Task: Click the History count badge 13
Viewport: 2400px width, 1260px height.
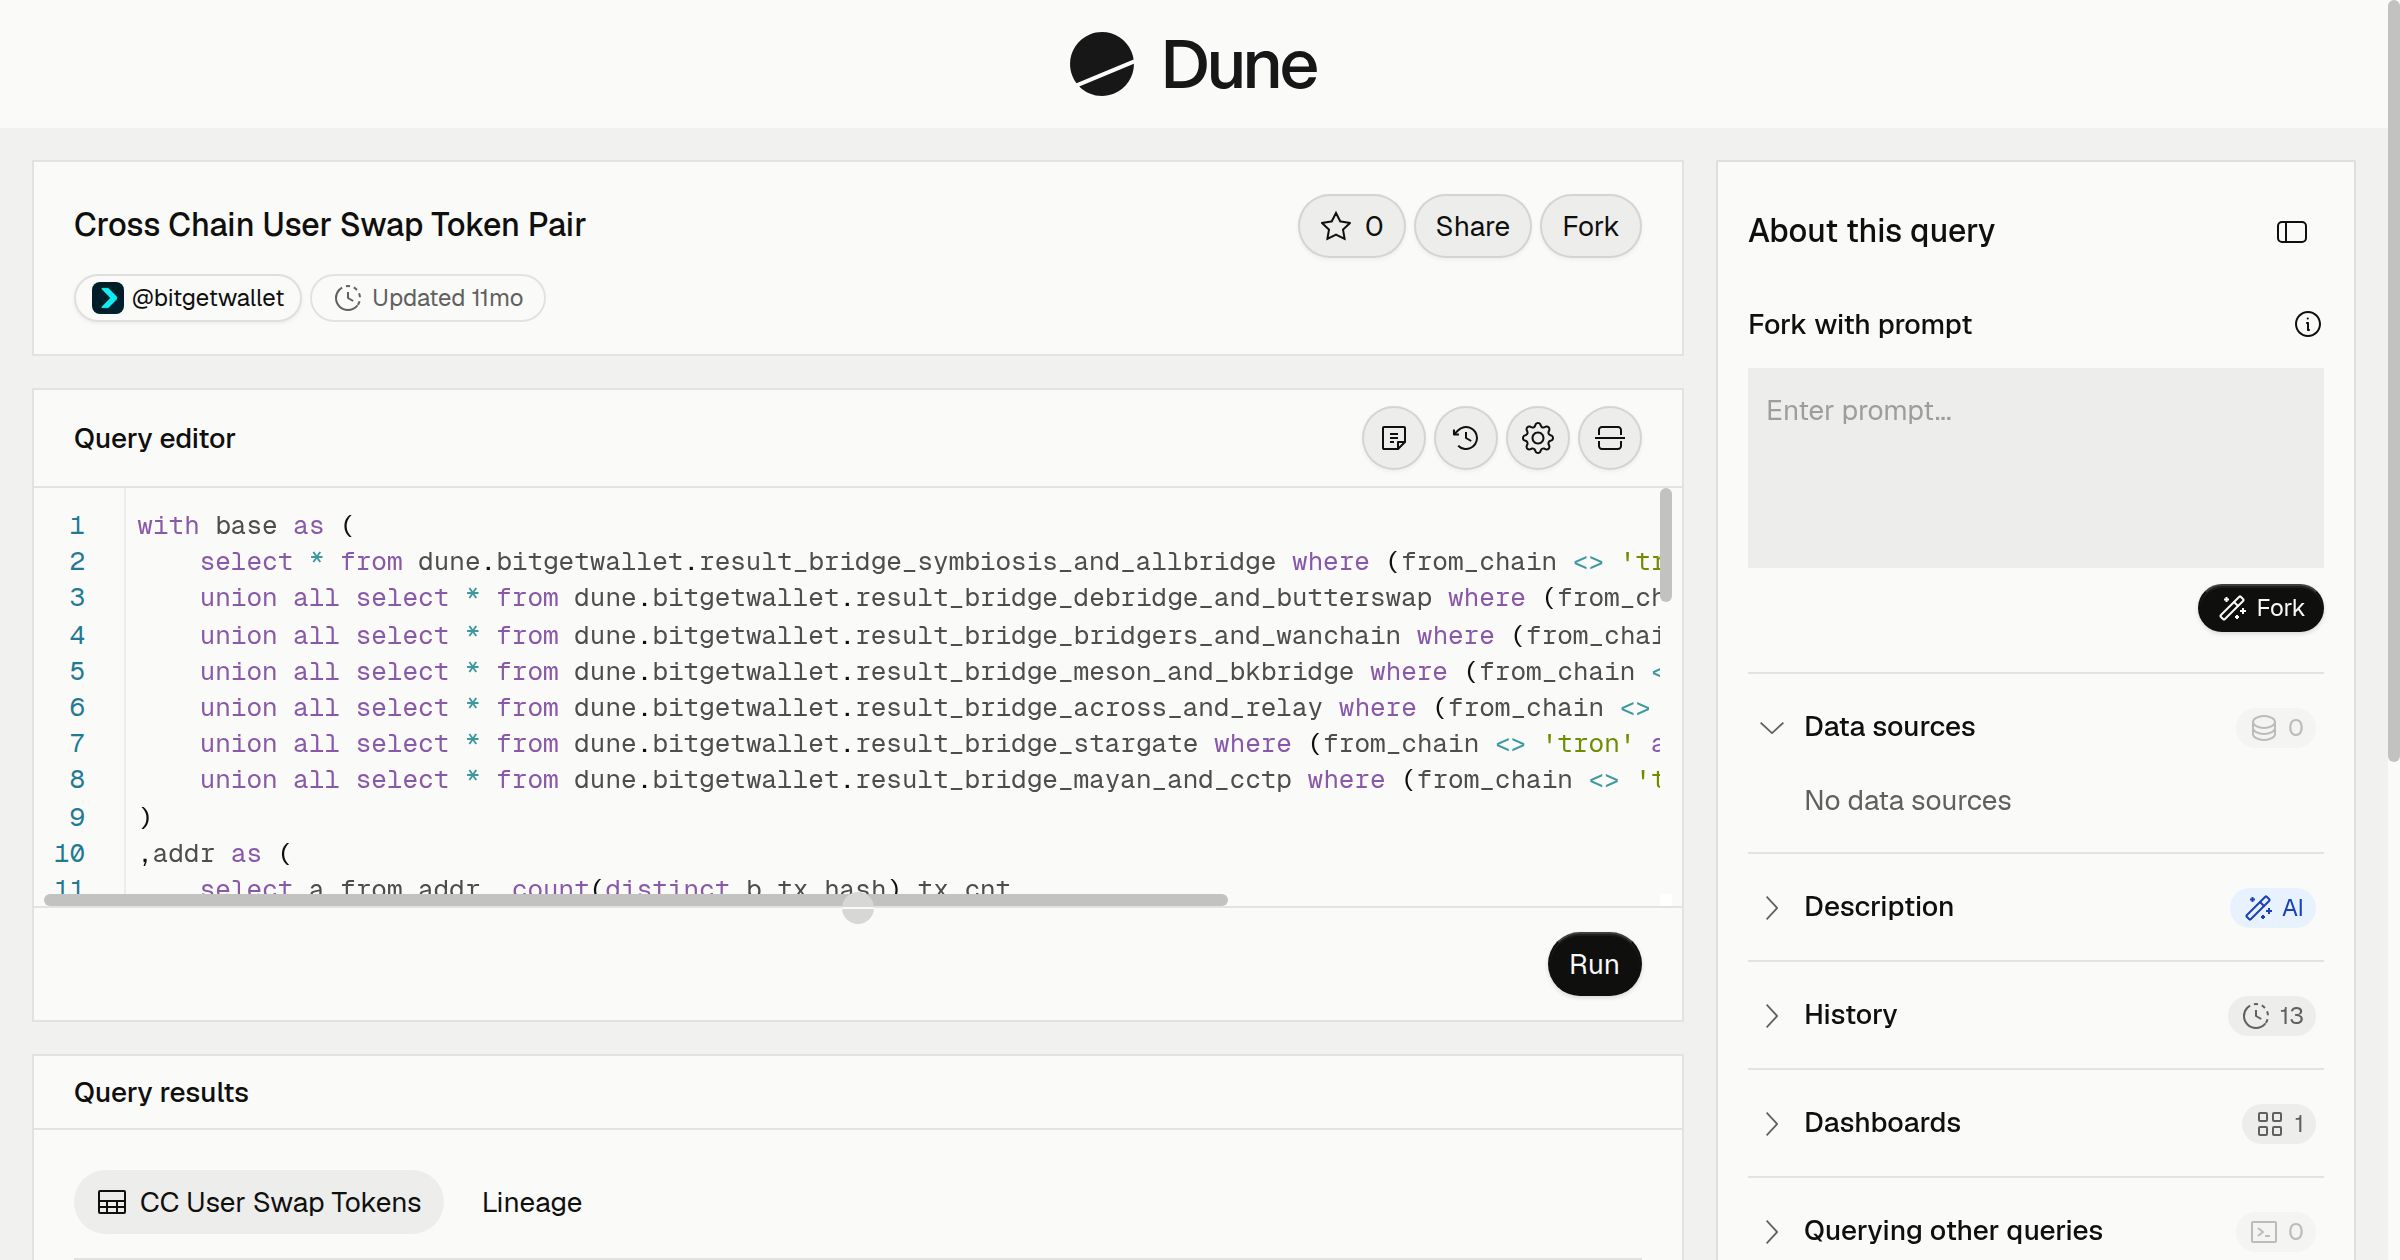Action: pos(2272,1016)
